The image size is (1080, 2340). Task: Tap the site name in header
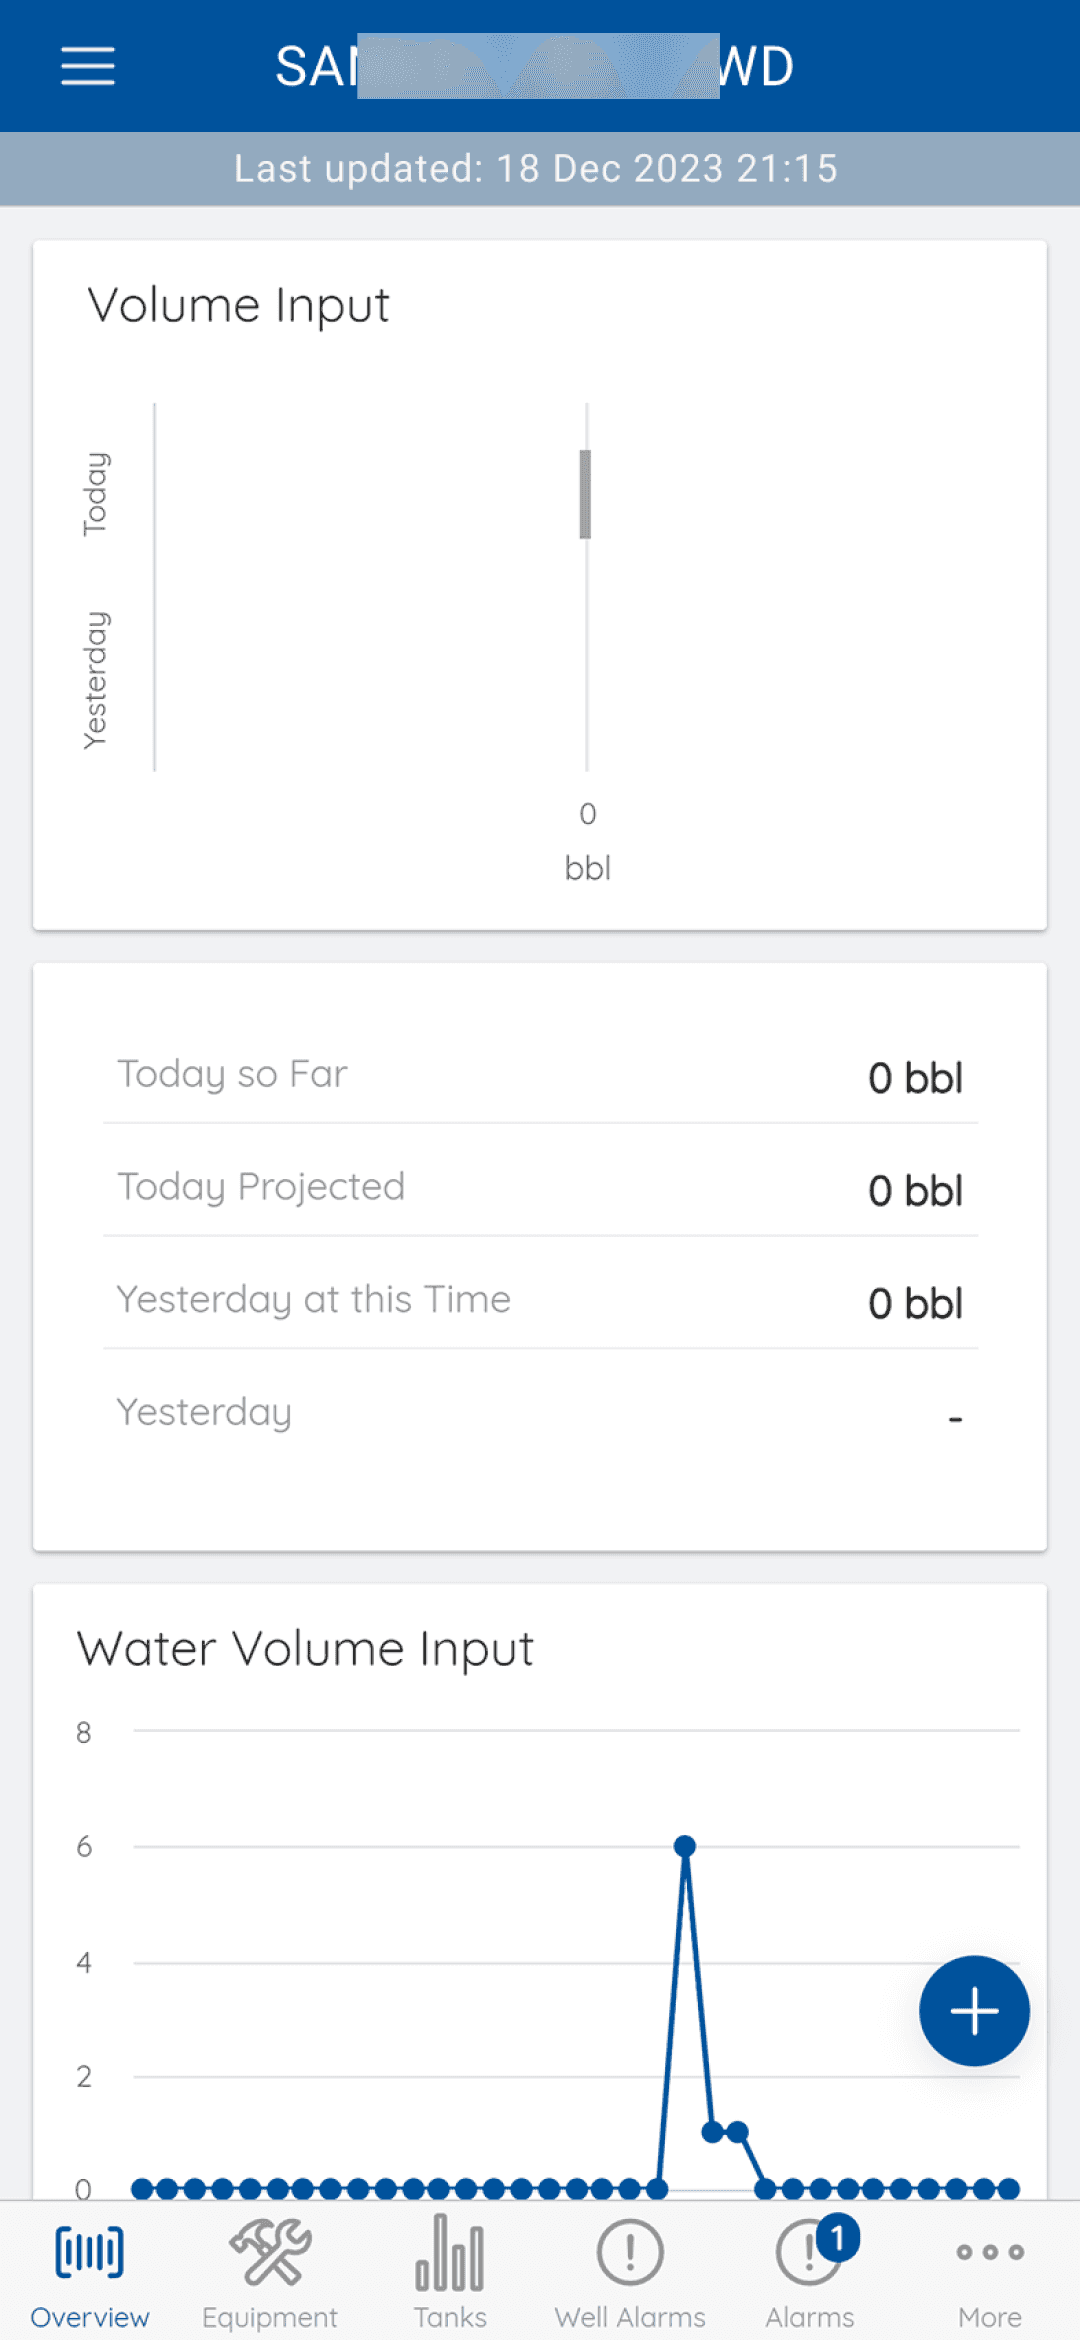(x=535, y=66)
